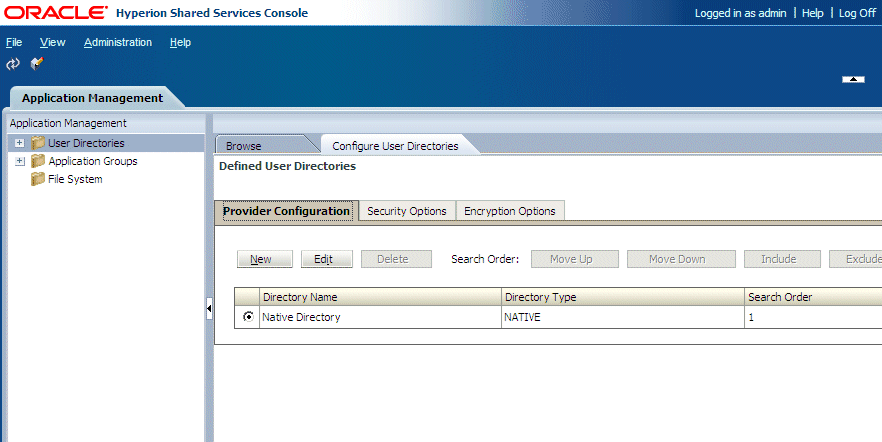Click the Application Groups folder icon

click(38, 161)
